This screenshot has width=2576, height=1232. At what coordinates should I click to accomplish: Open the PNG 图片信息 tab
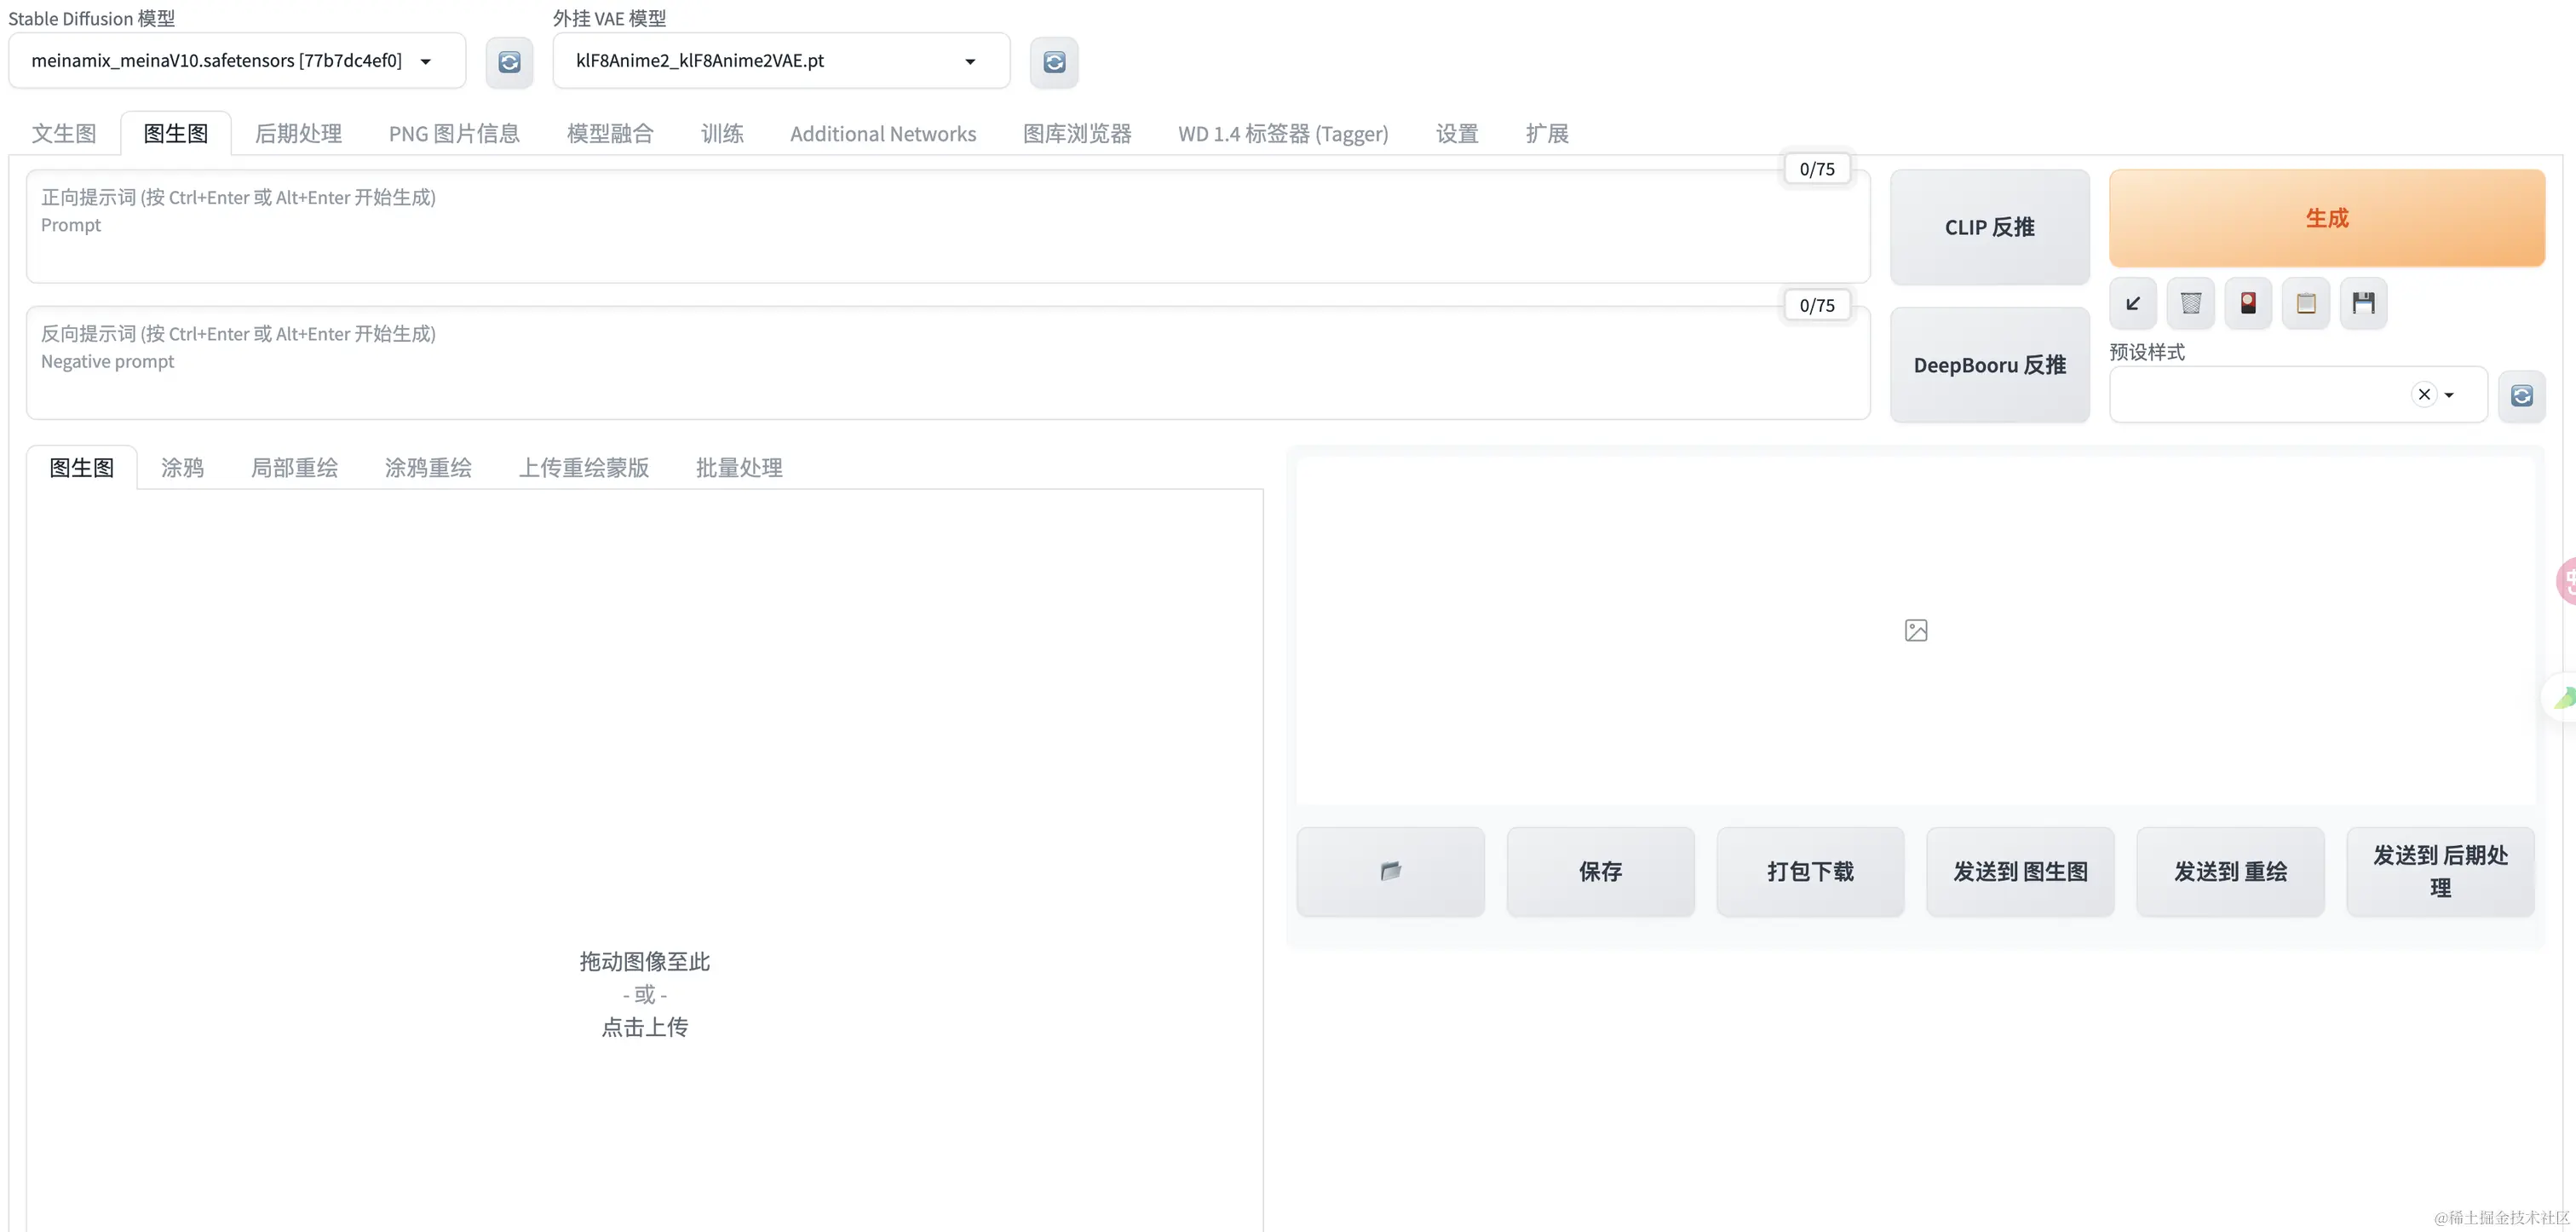click(x=454, y=133)
